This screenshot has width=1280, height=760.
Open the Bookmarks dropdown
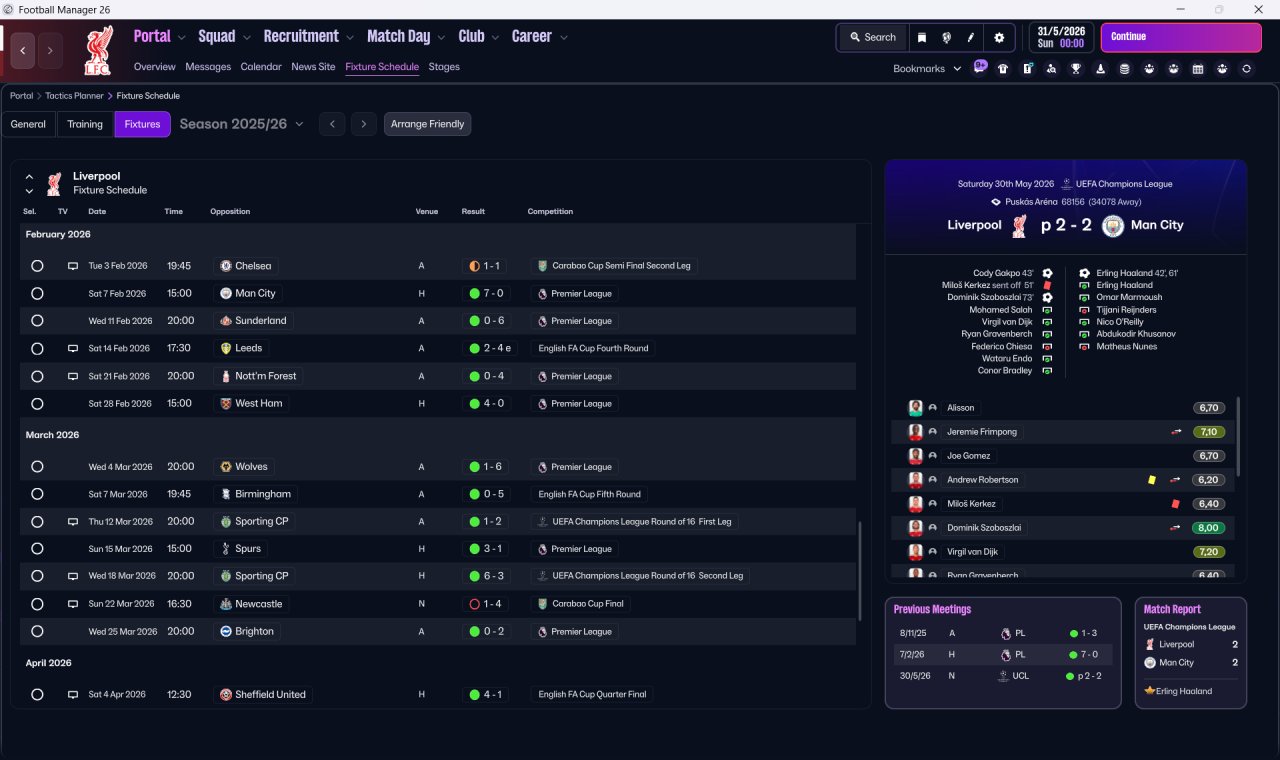click(927, 69)
